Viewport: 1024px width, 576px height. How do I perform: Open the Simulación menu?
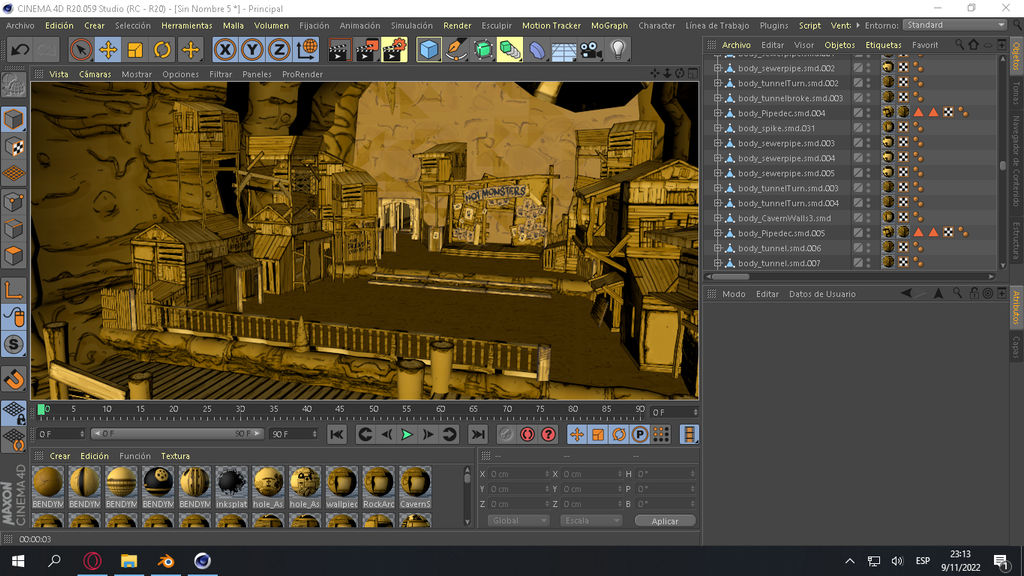pyautogui.click(x=411, y=25)
